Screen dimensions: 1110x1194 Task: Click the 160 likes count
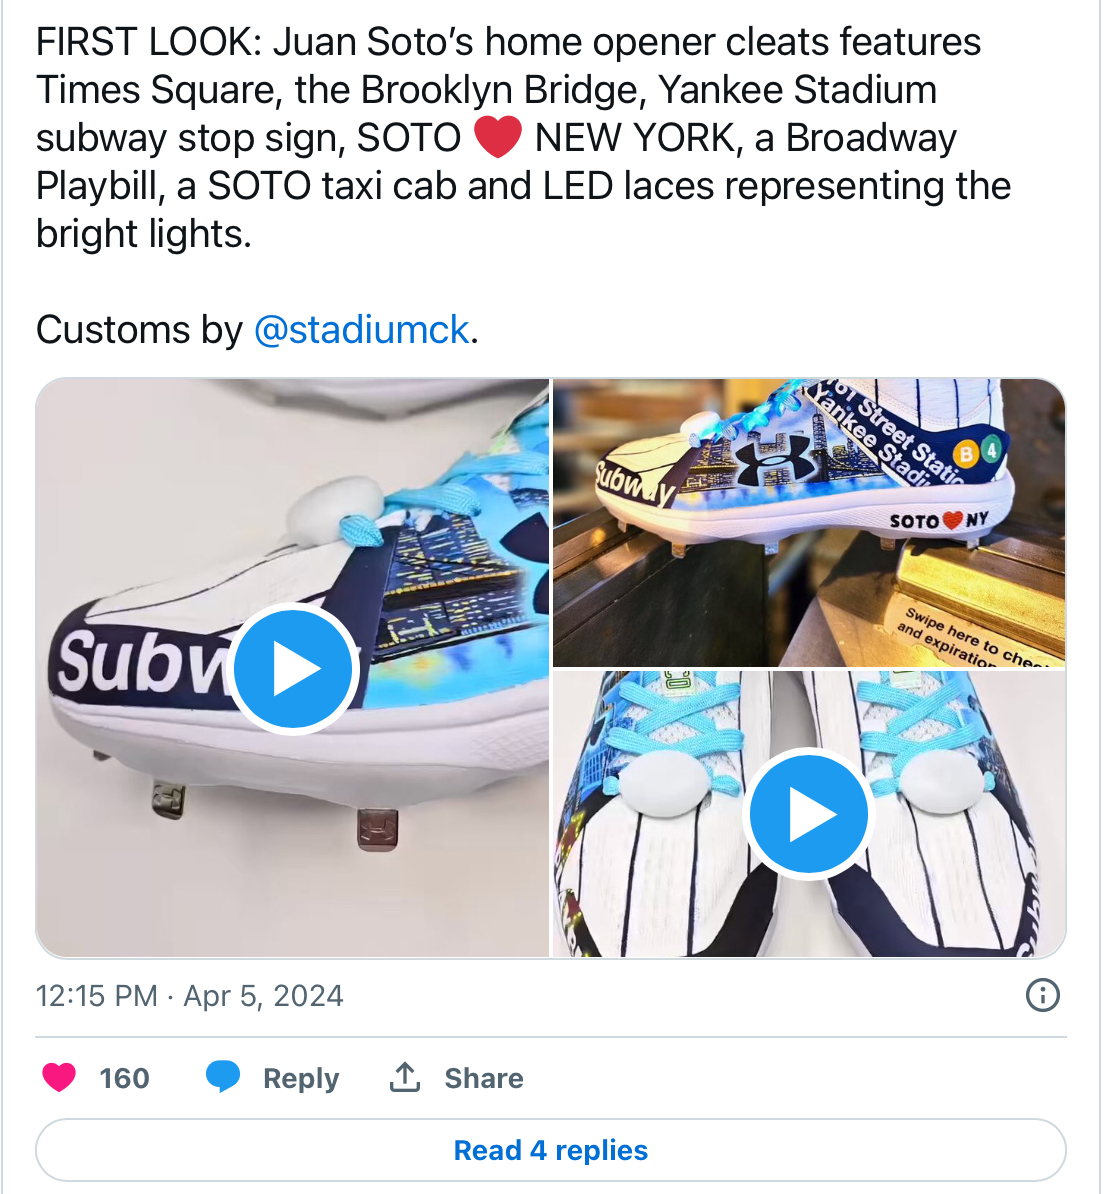pos(124,1078)
